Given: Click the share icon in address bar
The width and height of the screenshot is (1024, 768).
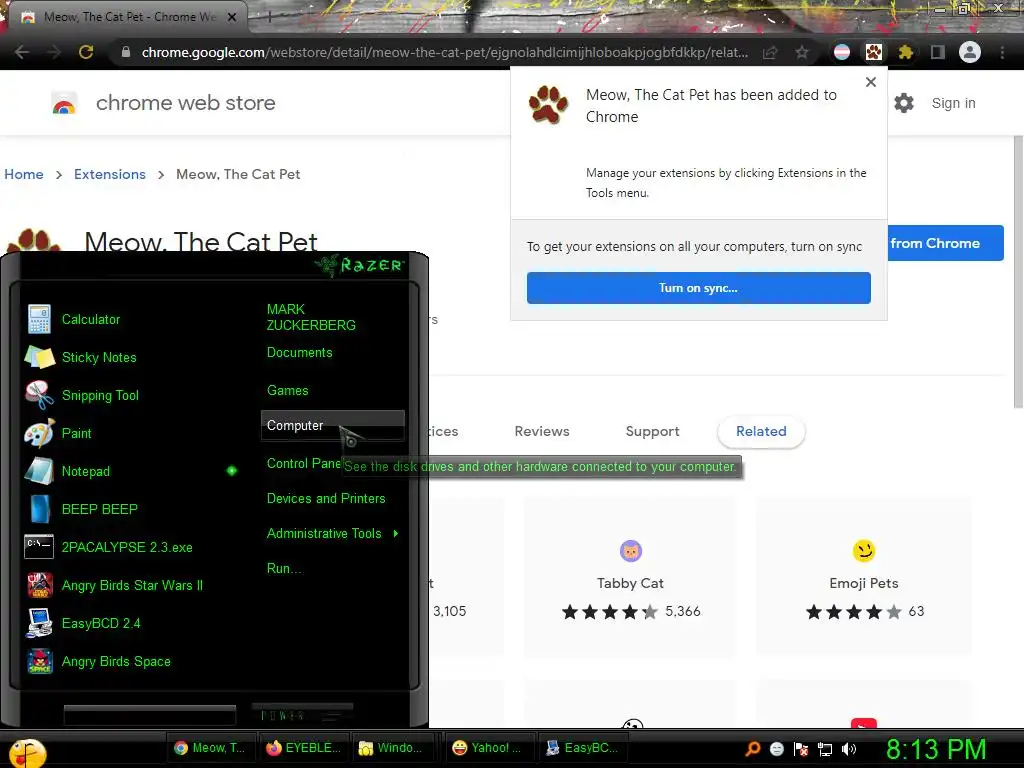Looking at the screenshot, I should point(770,52).
